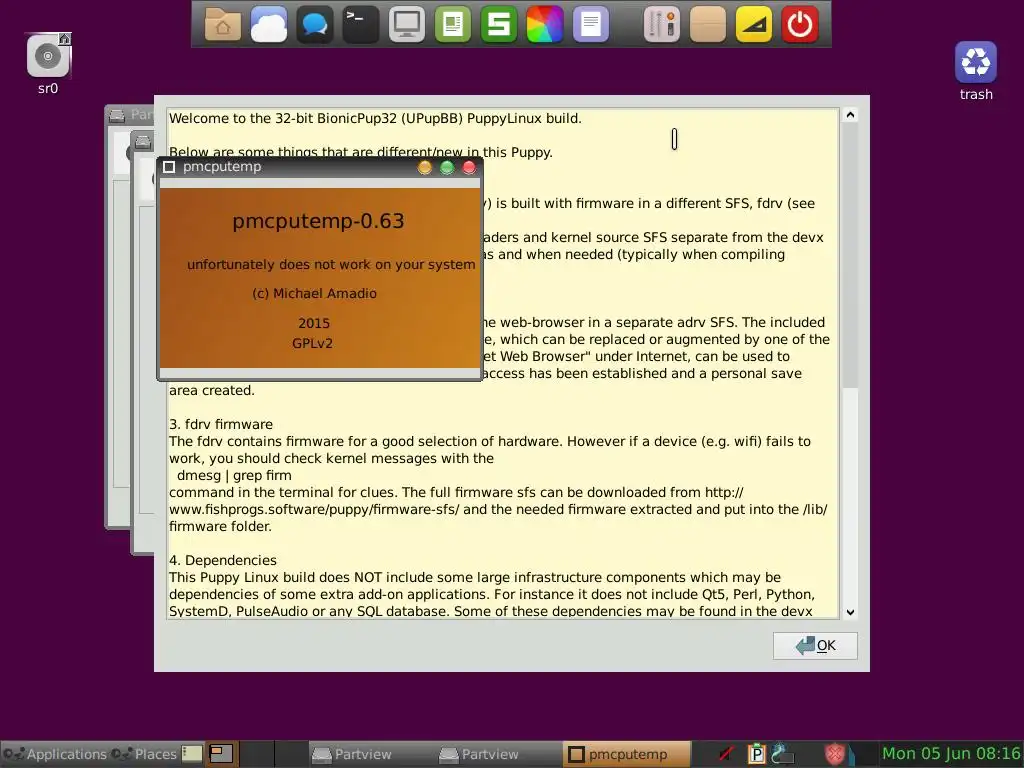Open the green document word processor icon
Image resolution: width=1024 pixels, height=768 pixels.
453,25
